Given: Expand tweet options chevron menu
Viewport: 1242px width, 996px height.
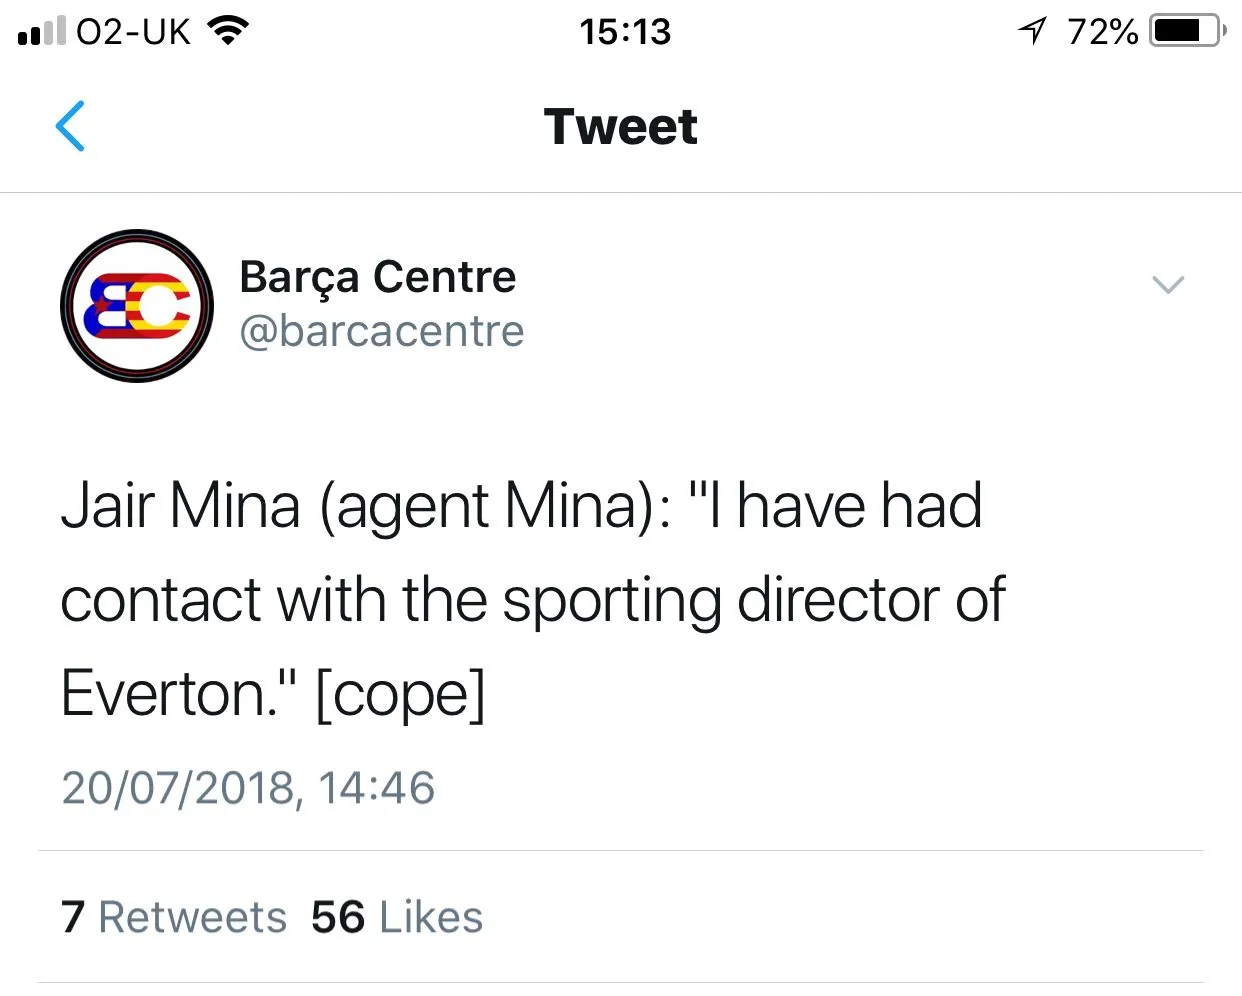Looking at the screenshot, I should pyautogui.click(x=1167, y=285).
